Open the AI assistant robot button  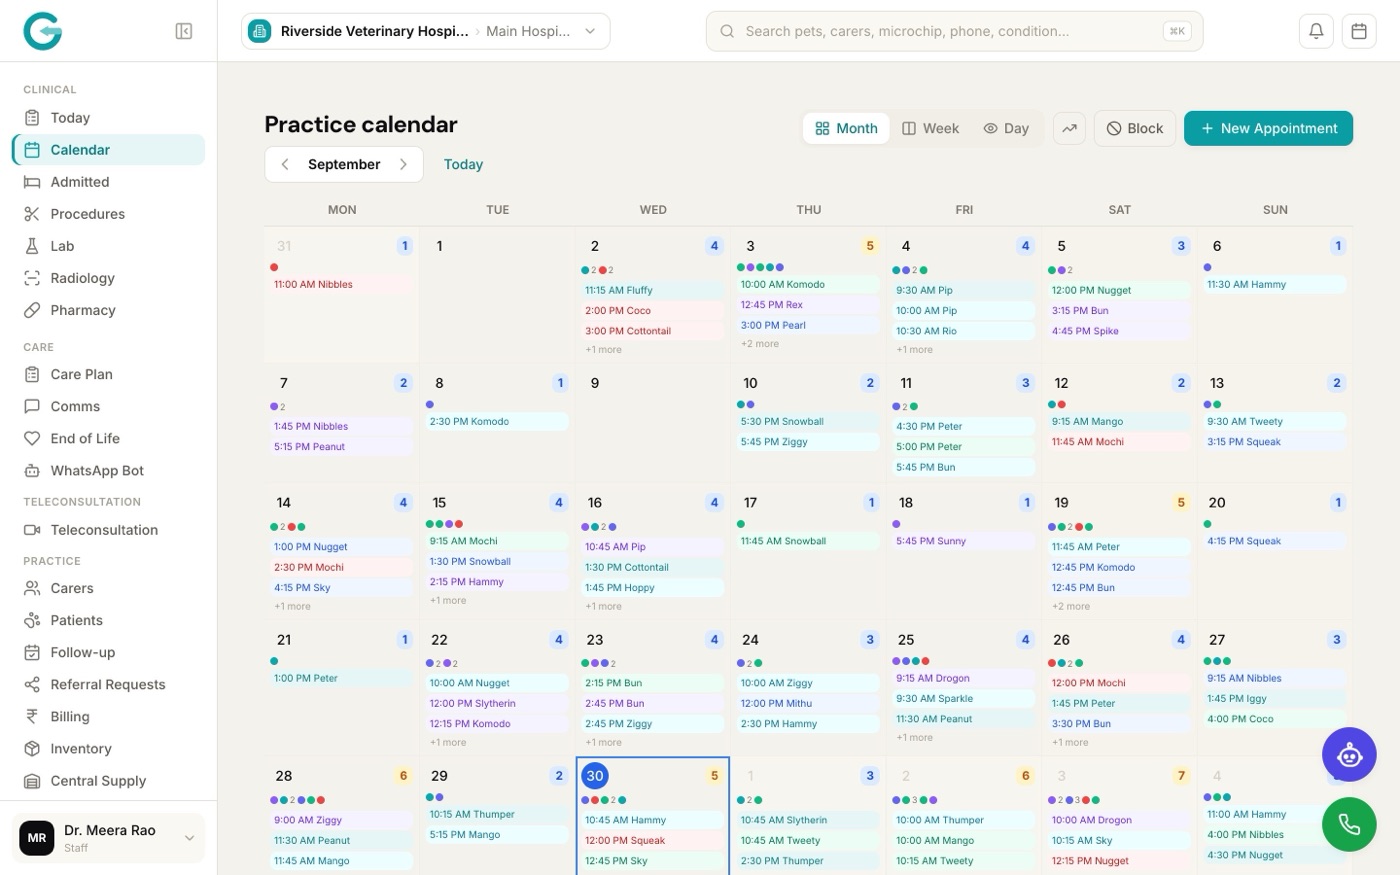pyautogui.click(x=1349, y=755)
